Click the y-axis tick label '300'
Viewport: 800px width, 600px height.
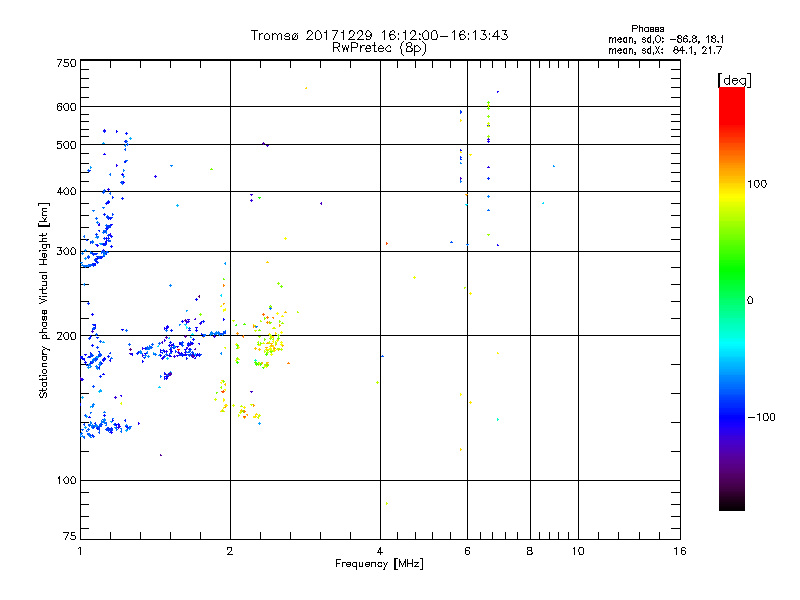66,252
